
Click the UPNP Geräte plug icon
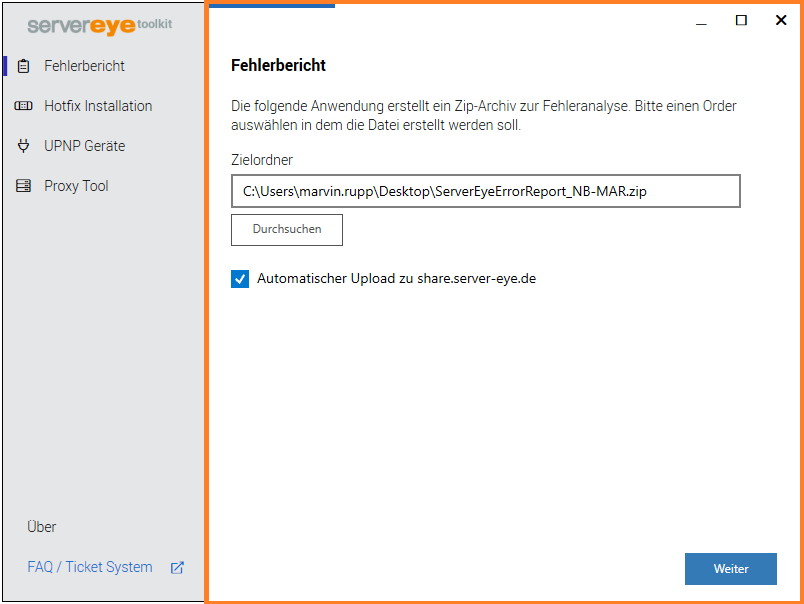coord(24,146)
